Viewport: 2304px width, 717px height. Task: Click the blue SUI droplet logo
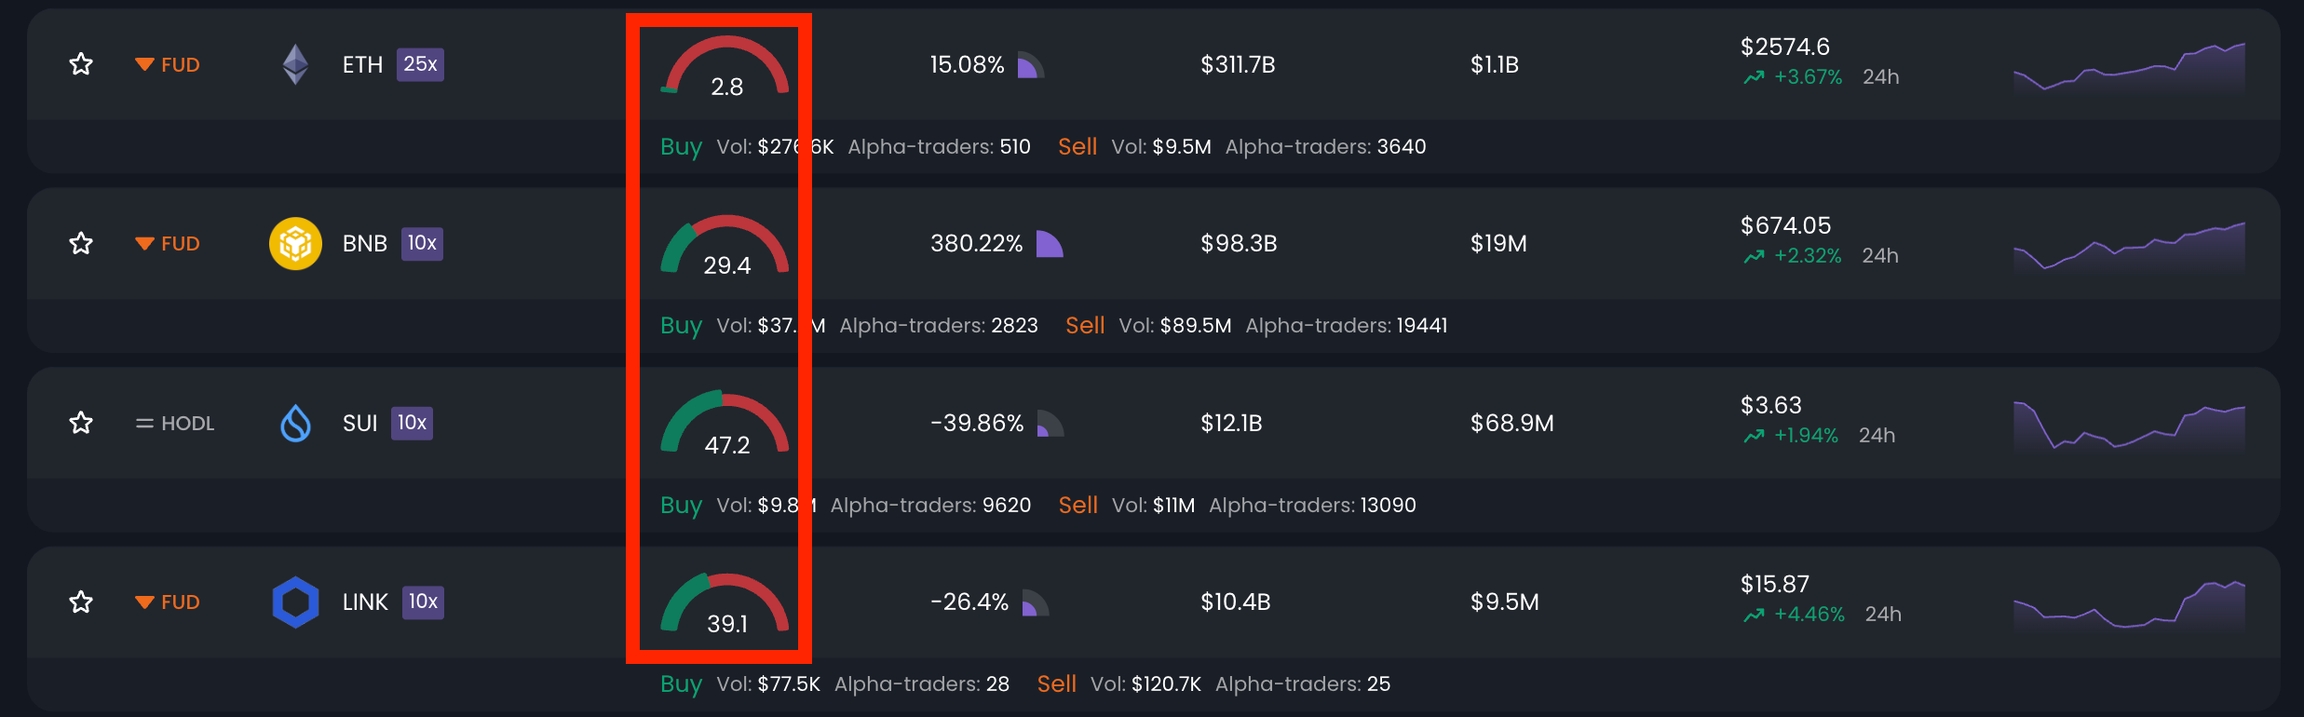click(x=295, y=424)
